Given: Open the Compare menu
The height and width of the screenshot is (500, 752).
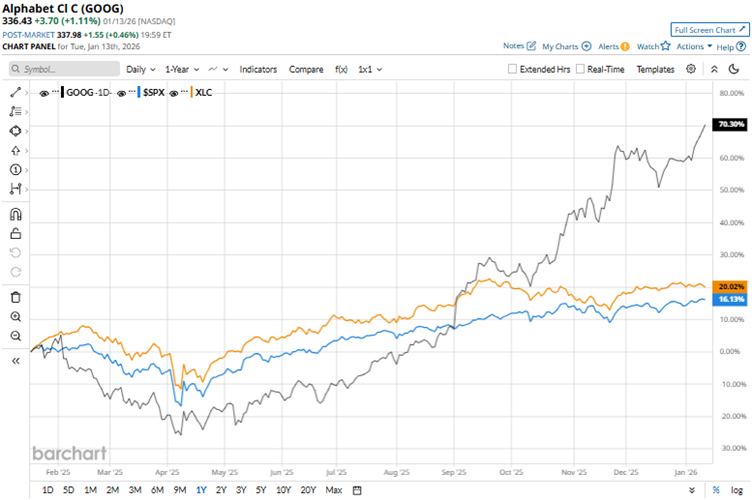Looking at the screenshot, I should pyautogui.click(x=306, y=70).
